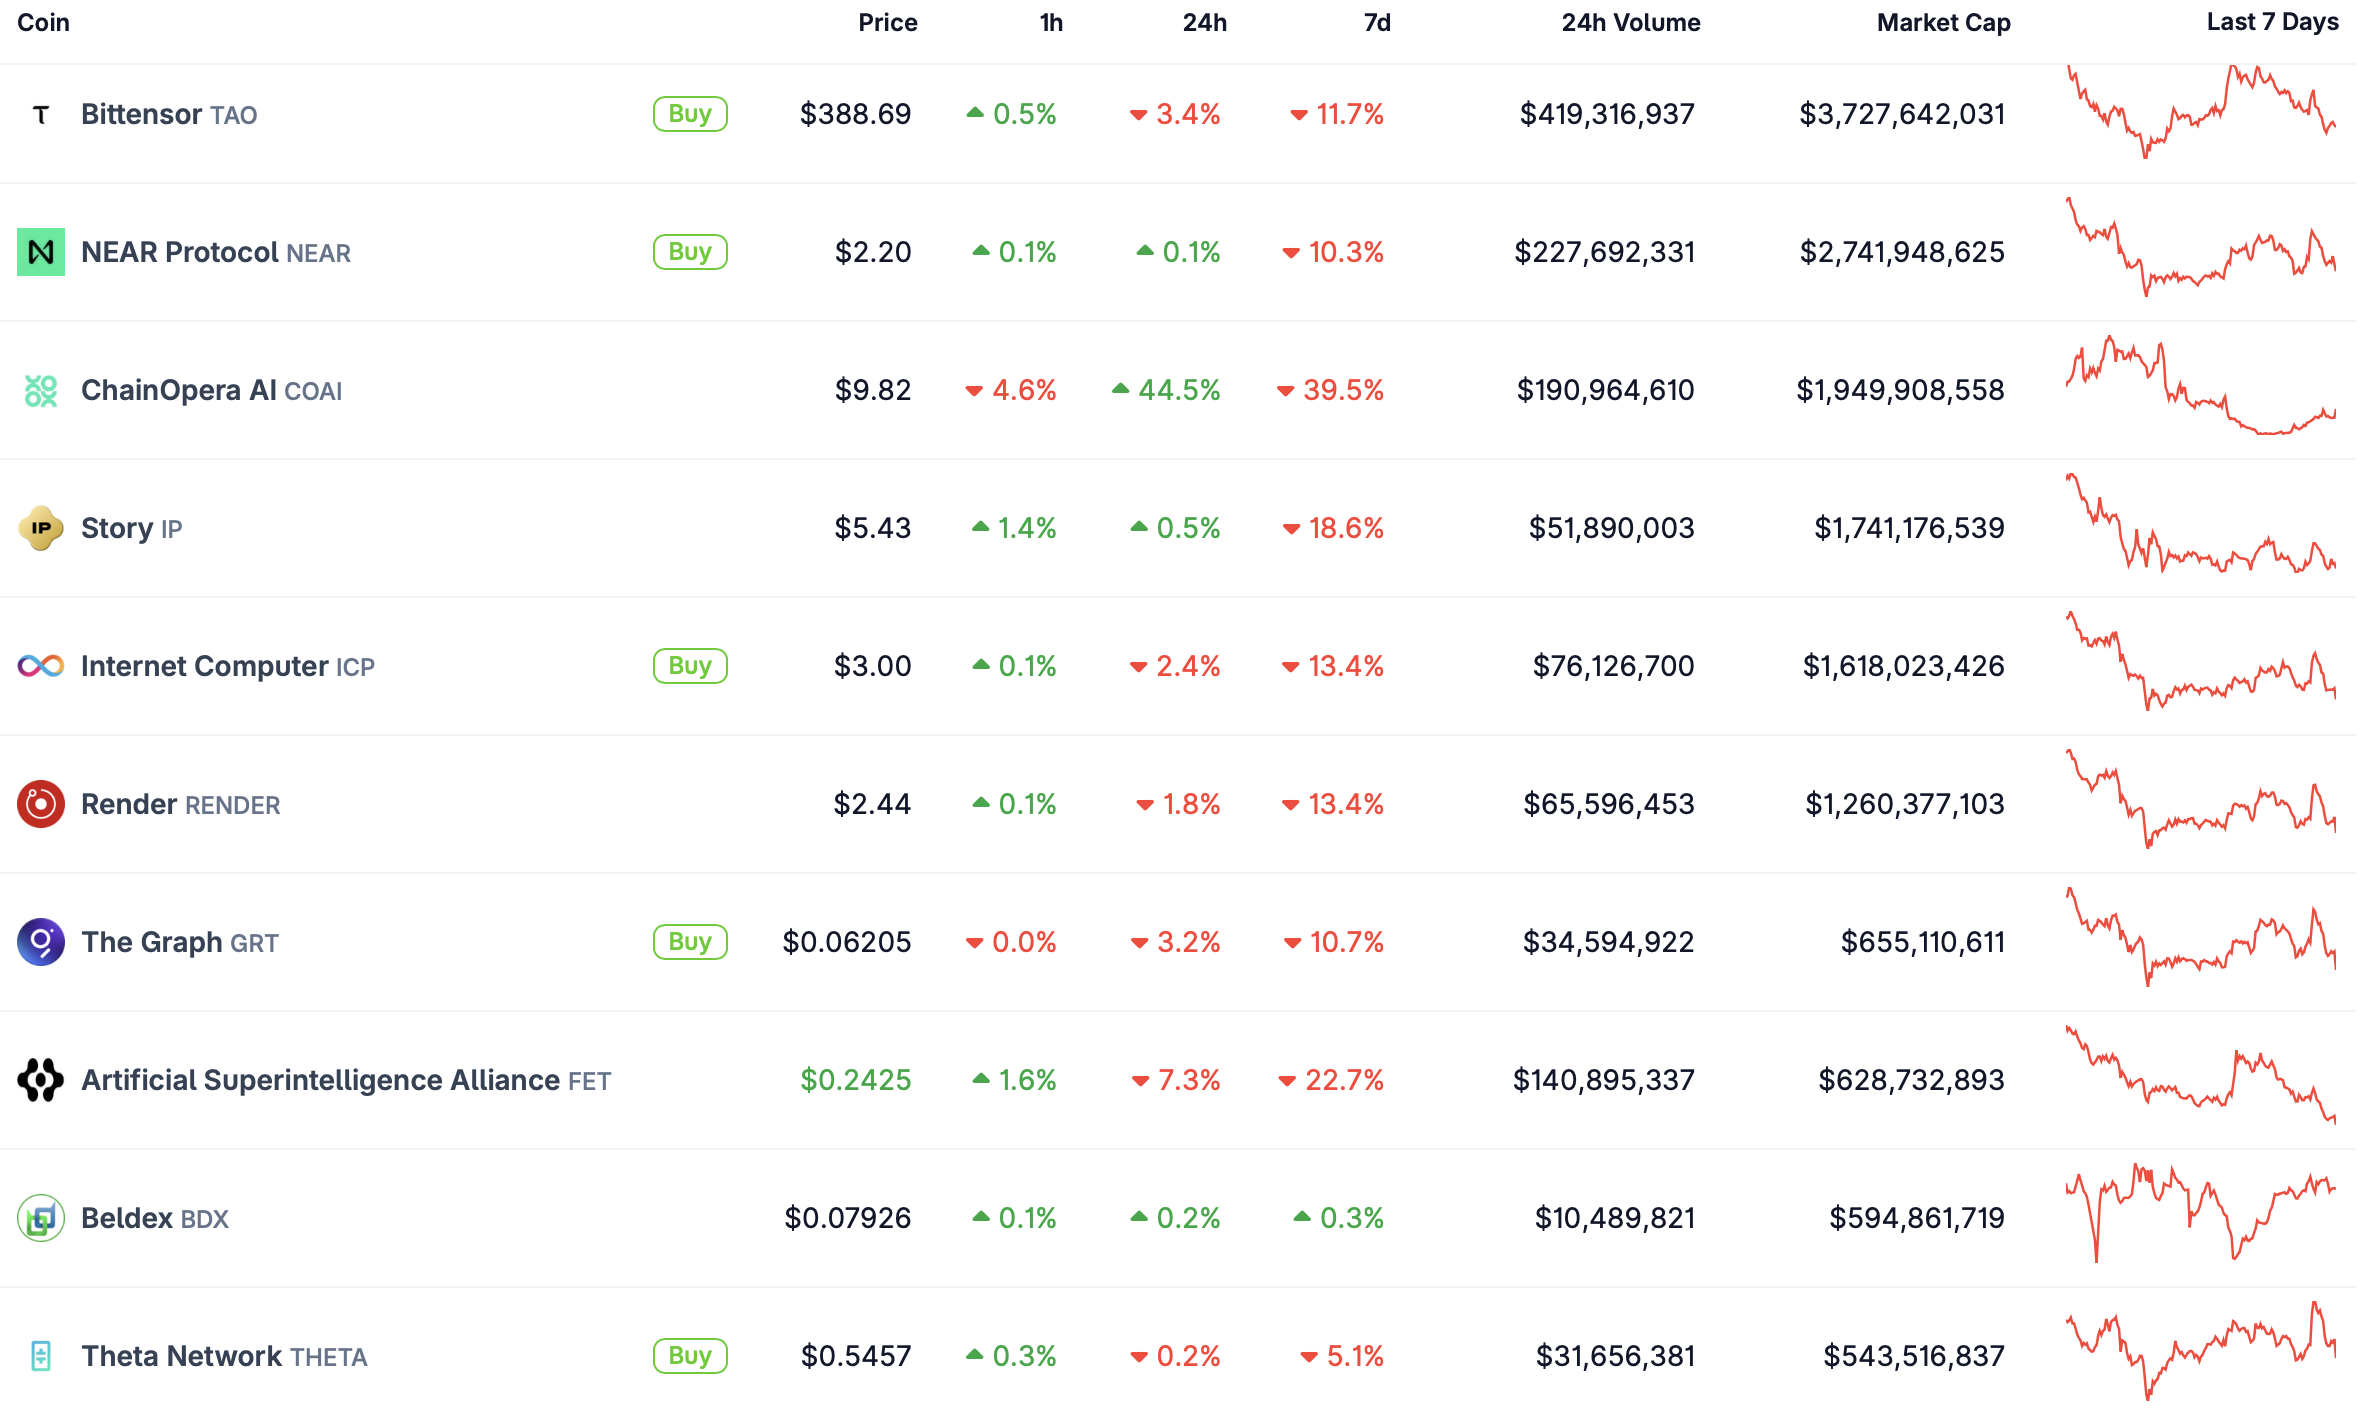2364x1424 pixels.
Task: Sort by the 24h Volume column header
Action: [1630, 23]
